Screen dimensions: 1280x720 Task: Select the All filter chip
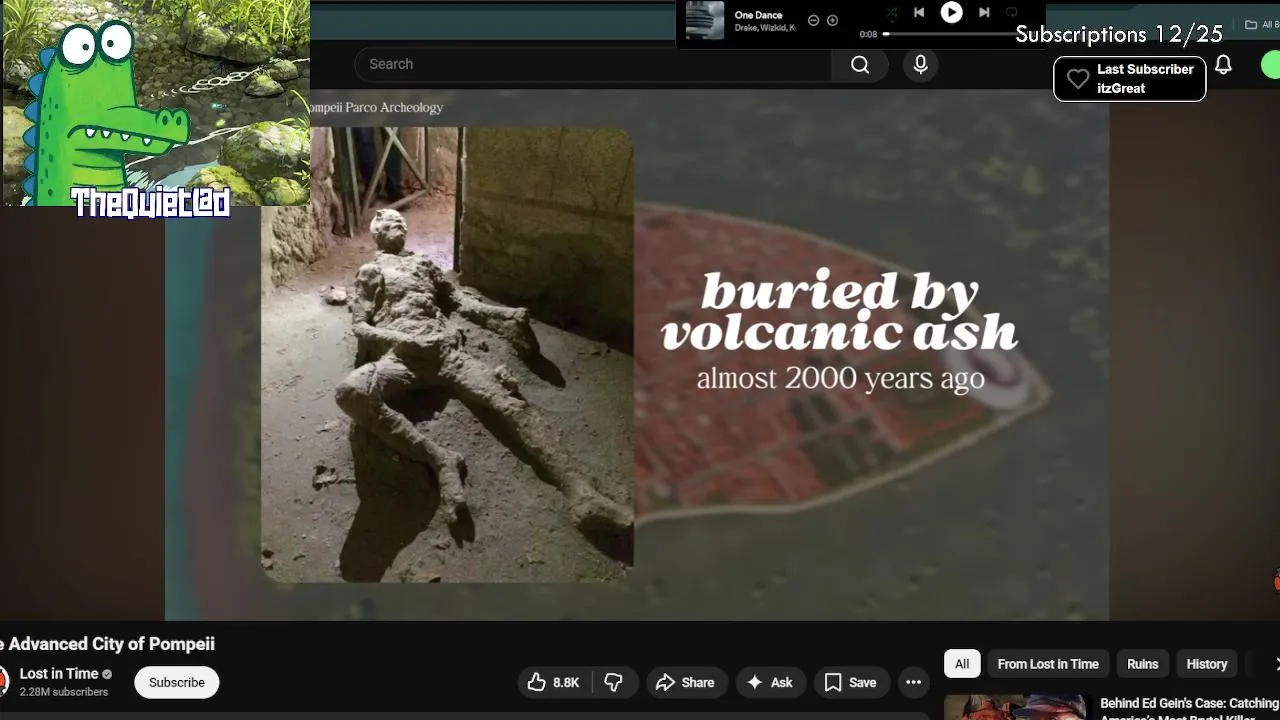(962, 664)
